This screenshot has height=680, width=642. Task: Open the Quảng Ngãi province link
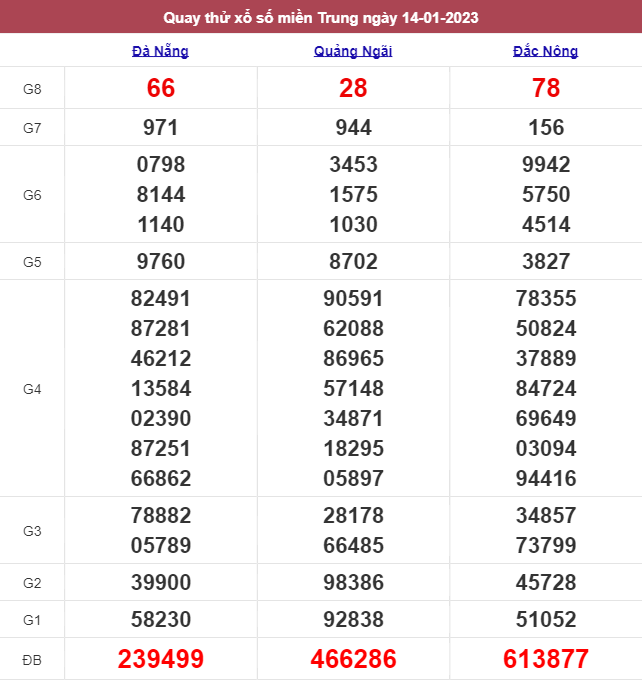[x=353, y=51]
